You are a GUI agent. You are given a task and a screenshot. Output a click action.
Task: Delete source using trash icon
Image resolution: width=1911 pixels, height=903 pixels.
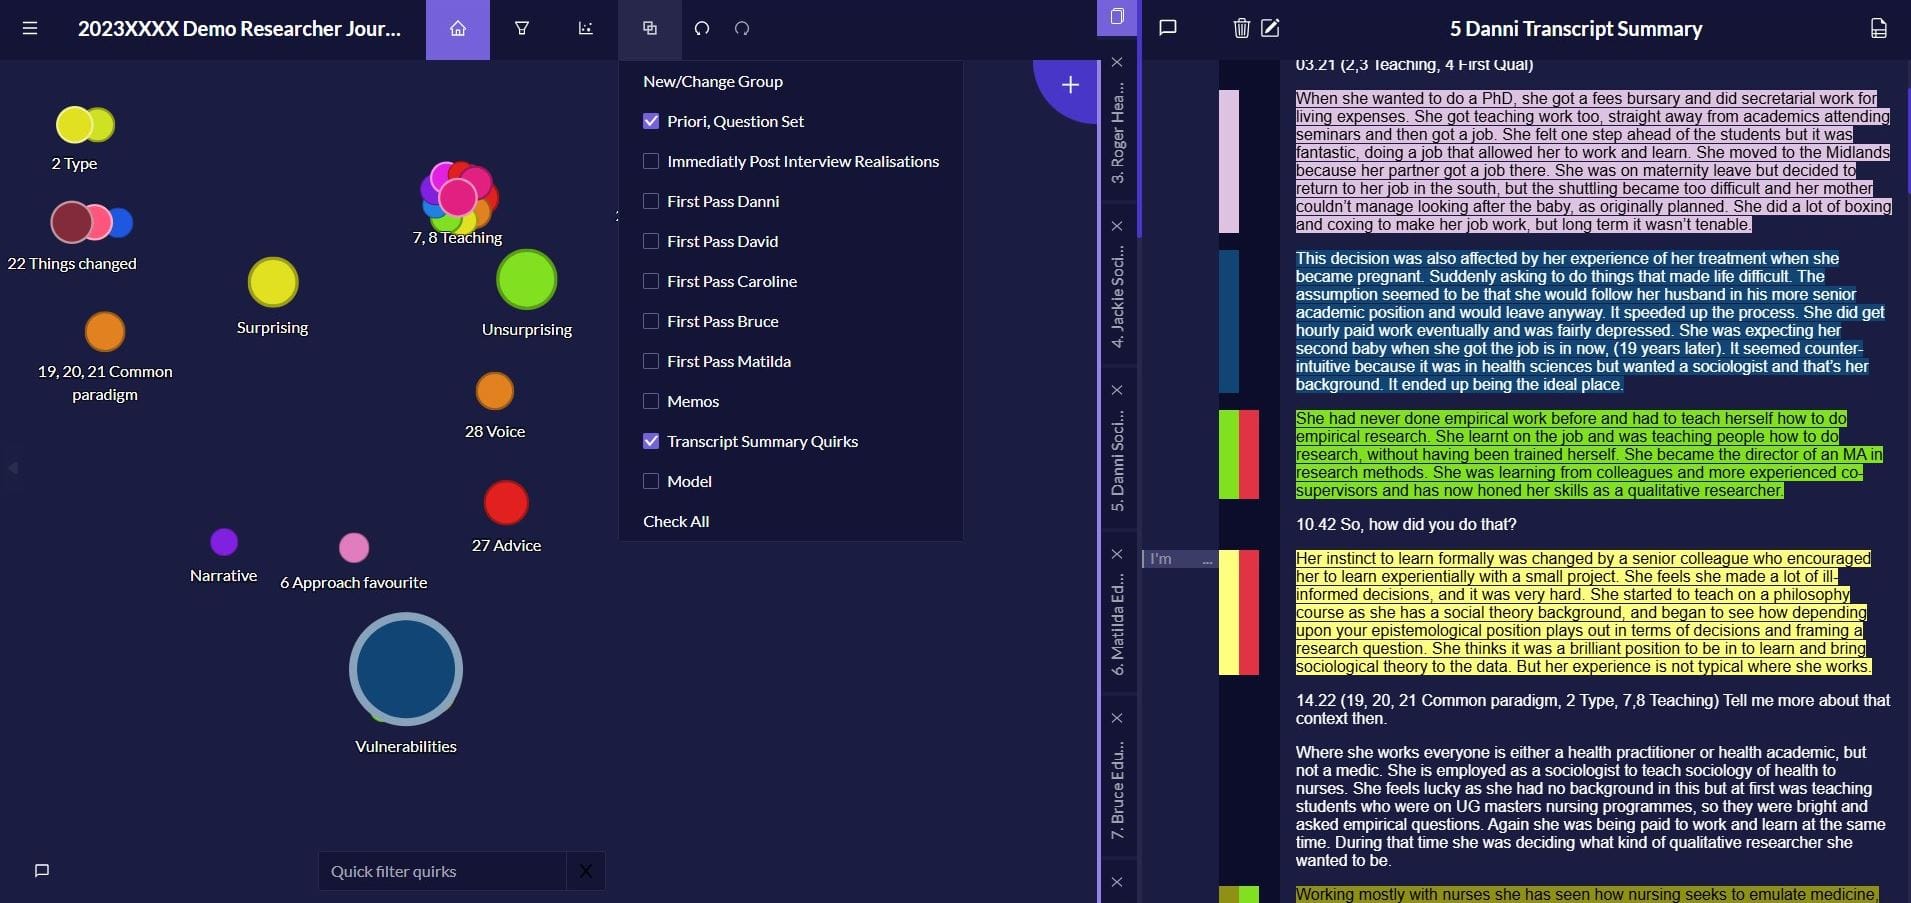pyautogui.click(x=1241, y=29)
